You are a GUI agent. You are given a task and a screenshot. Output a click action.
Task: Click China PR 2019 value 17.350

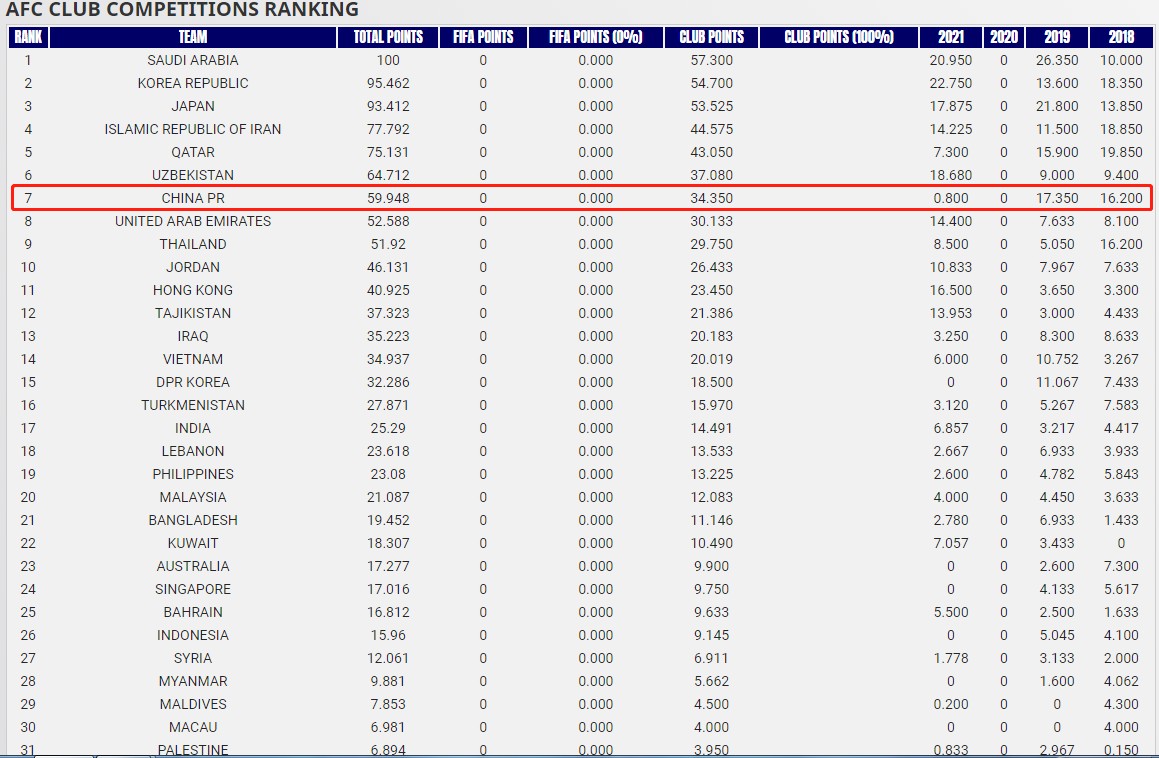[x=1057, y=198]
